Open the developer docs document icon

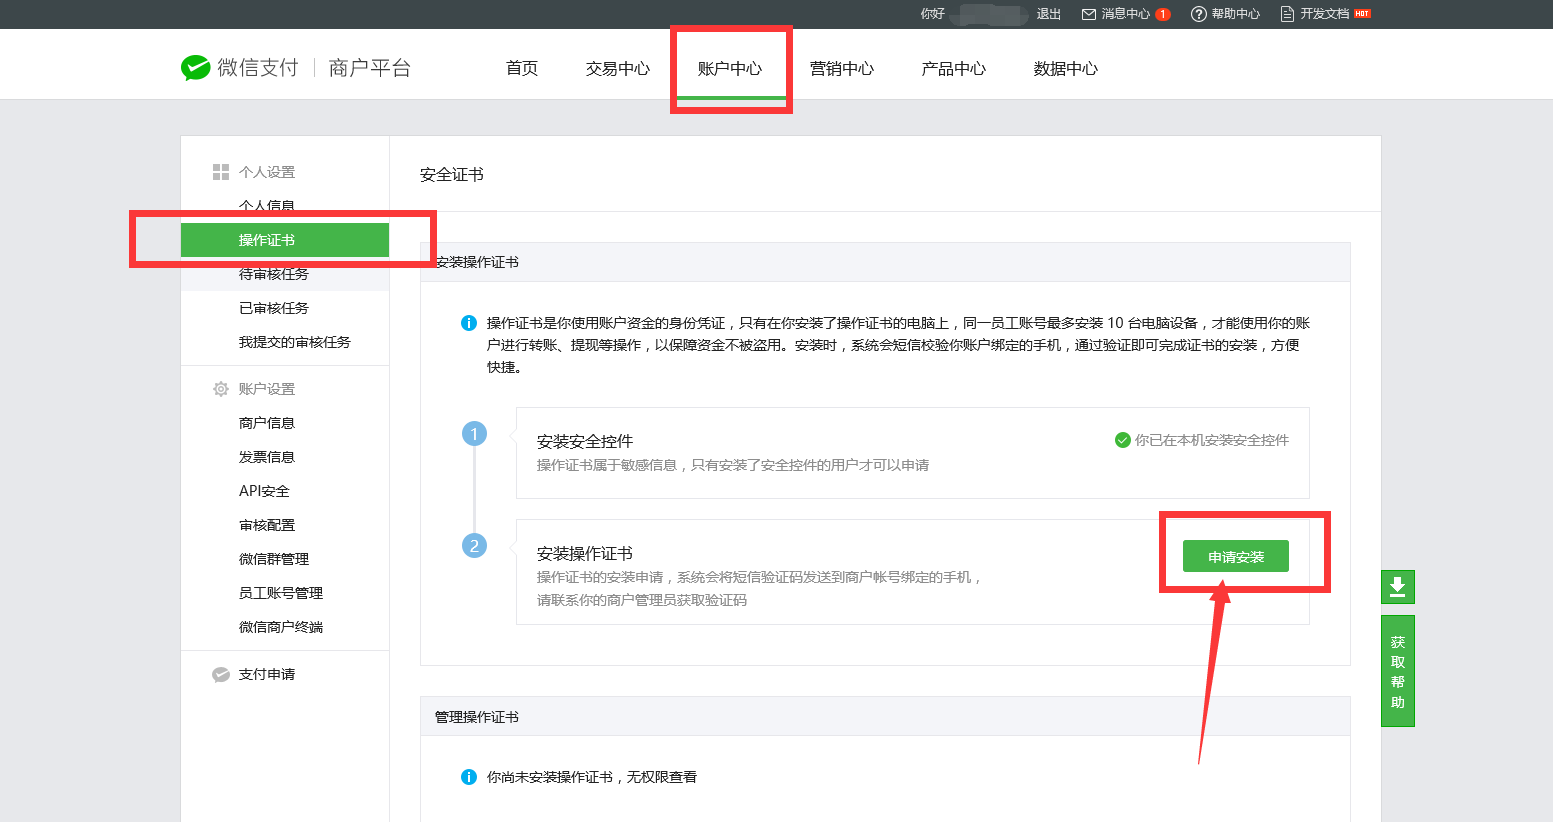[x=1287, y=14]
